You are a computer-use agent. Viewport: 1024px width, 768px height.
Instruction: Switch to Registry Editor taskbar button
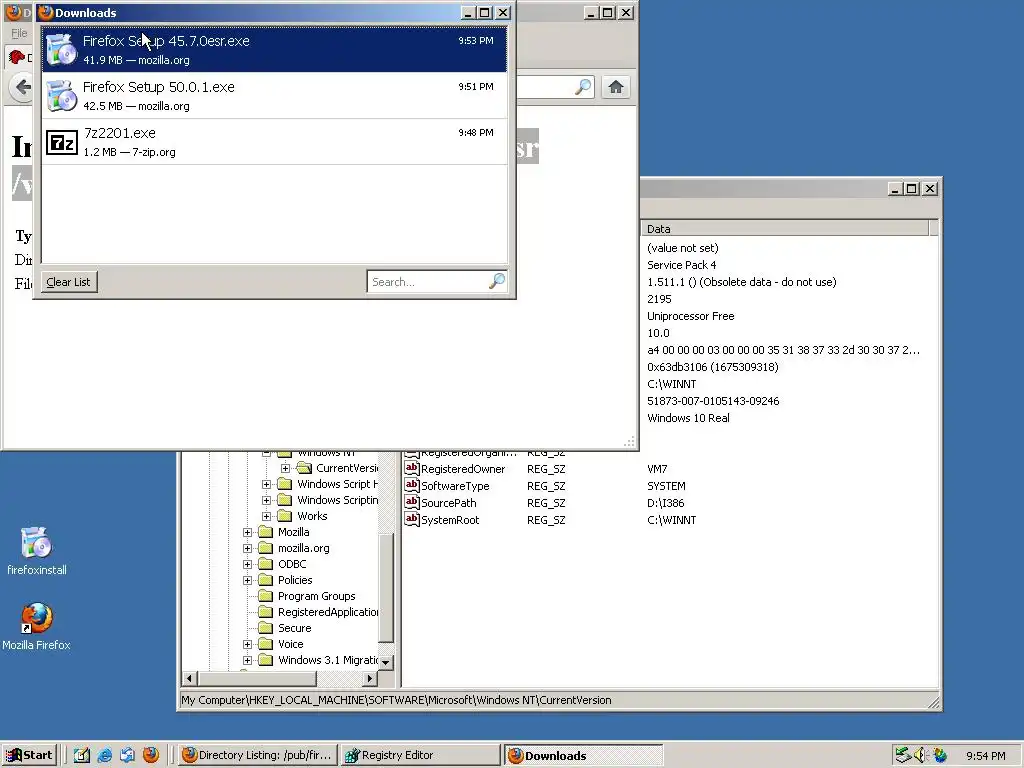[x=421, y=755]
